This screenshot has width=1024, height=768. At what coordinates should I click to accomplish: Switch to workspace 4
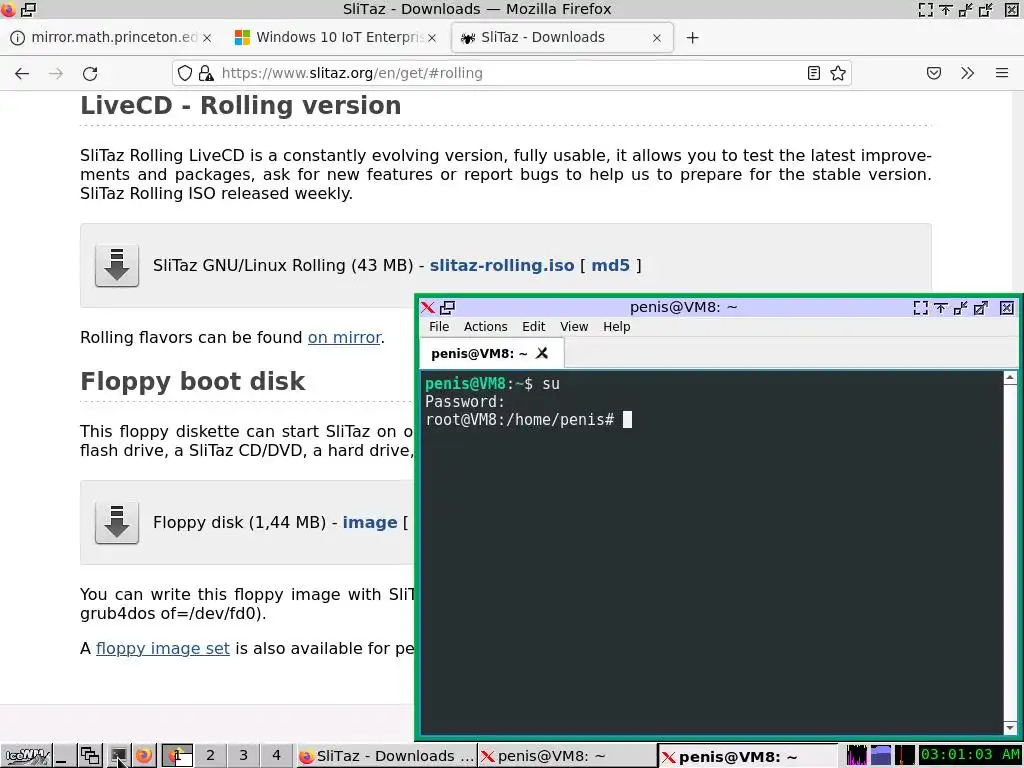click(276, 756)
